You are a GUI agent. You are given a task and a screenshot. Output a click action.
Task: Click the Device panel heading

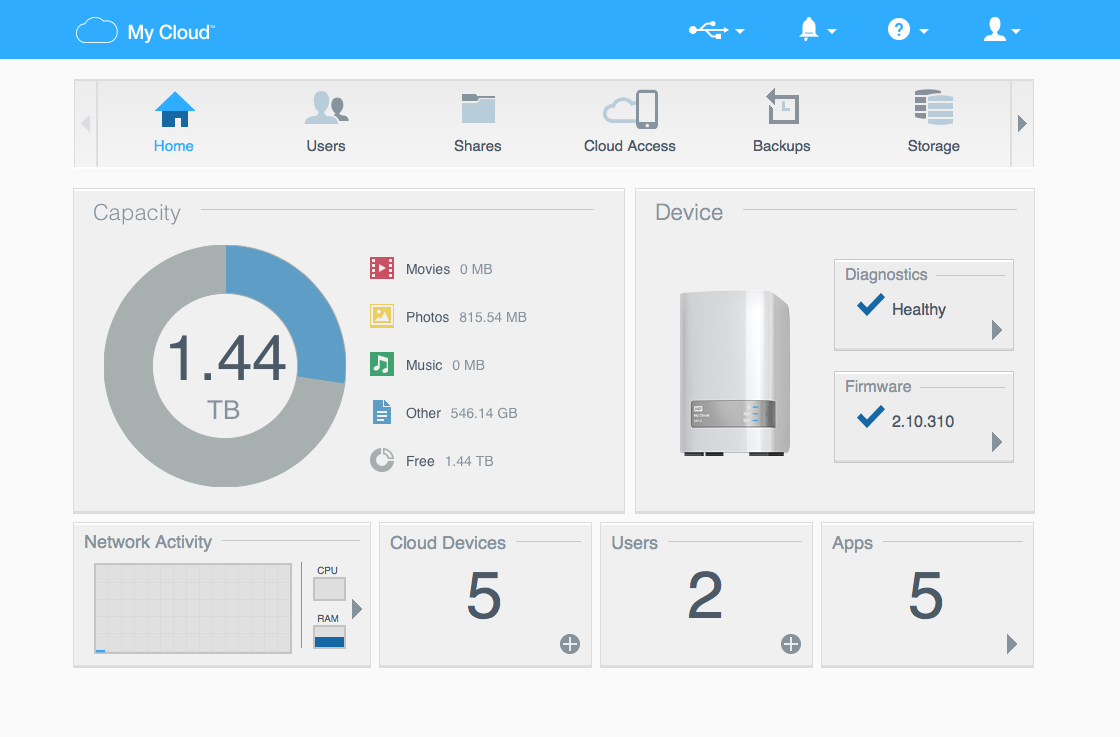[x=689, y=212]
